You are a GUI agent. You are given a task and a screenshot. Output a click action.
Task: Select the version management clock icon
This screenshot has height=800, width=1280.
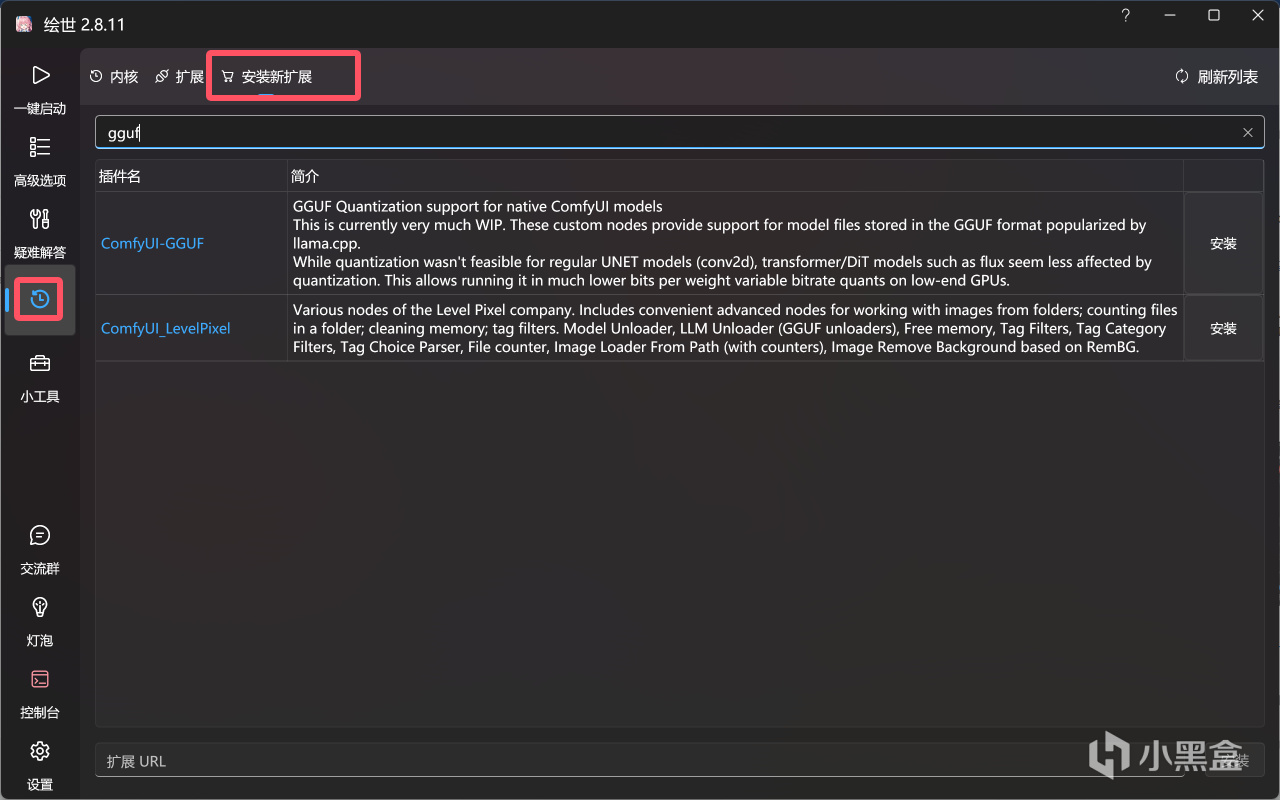[40, 299]
